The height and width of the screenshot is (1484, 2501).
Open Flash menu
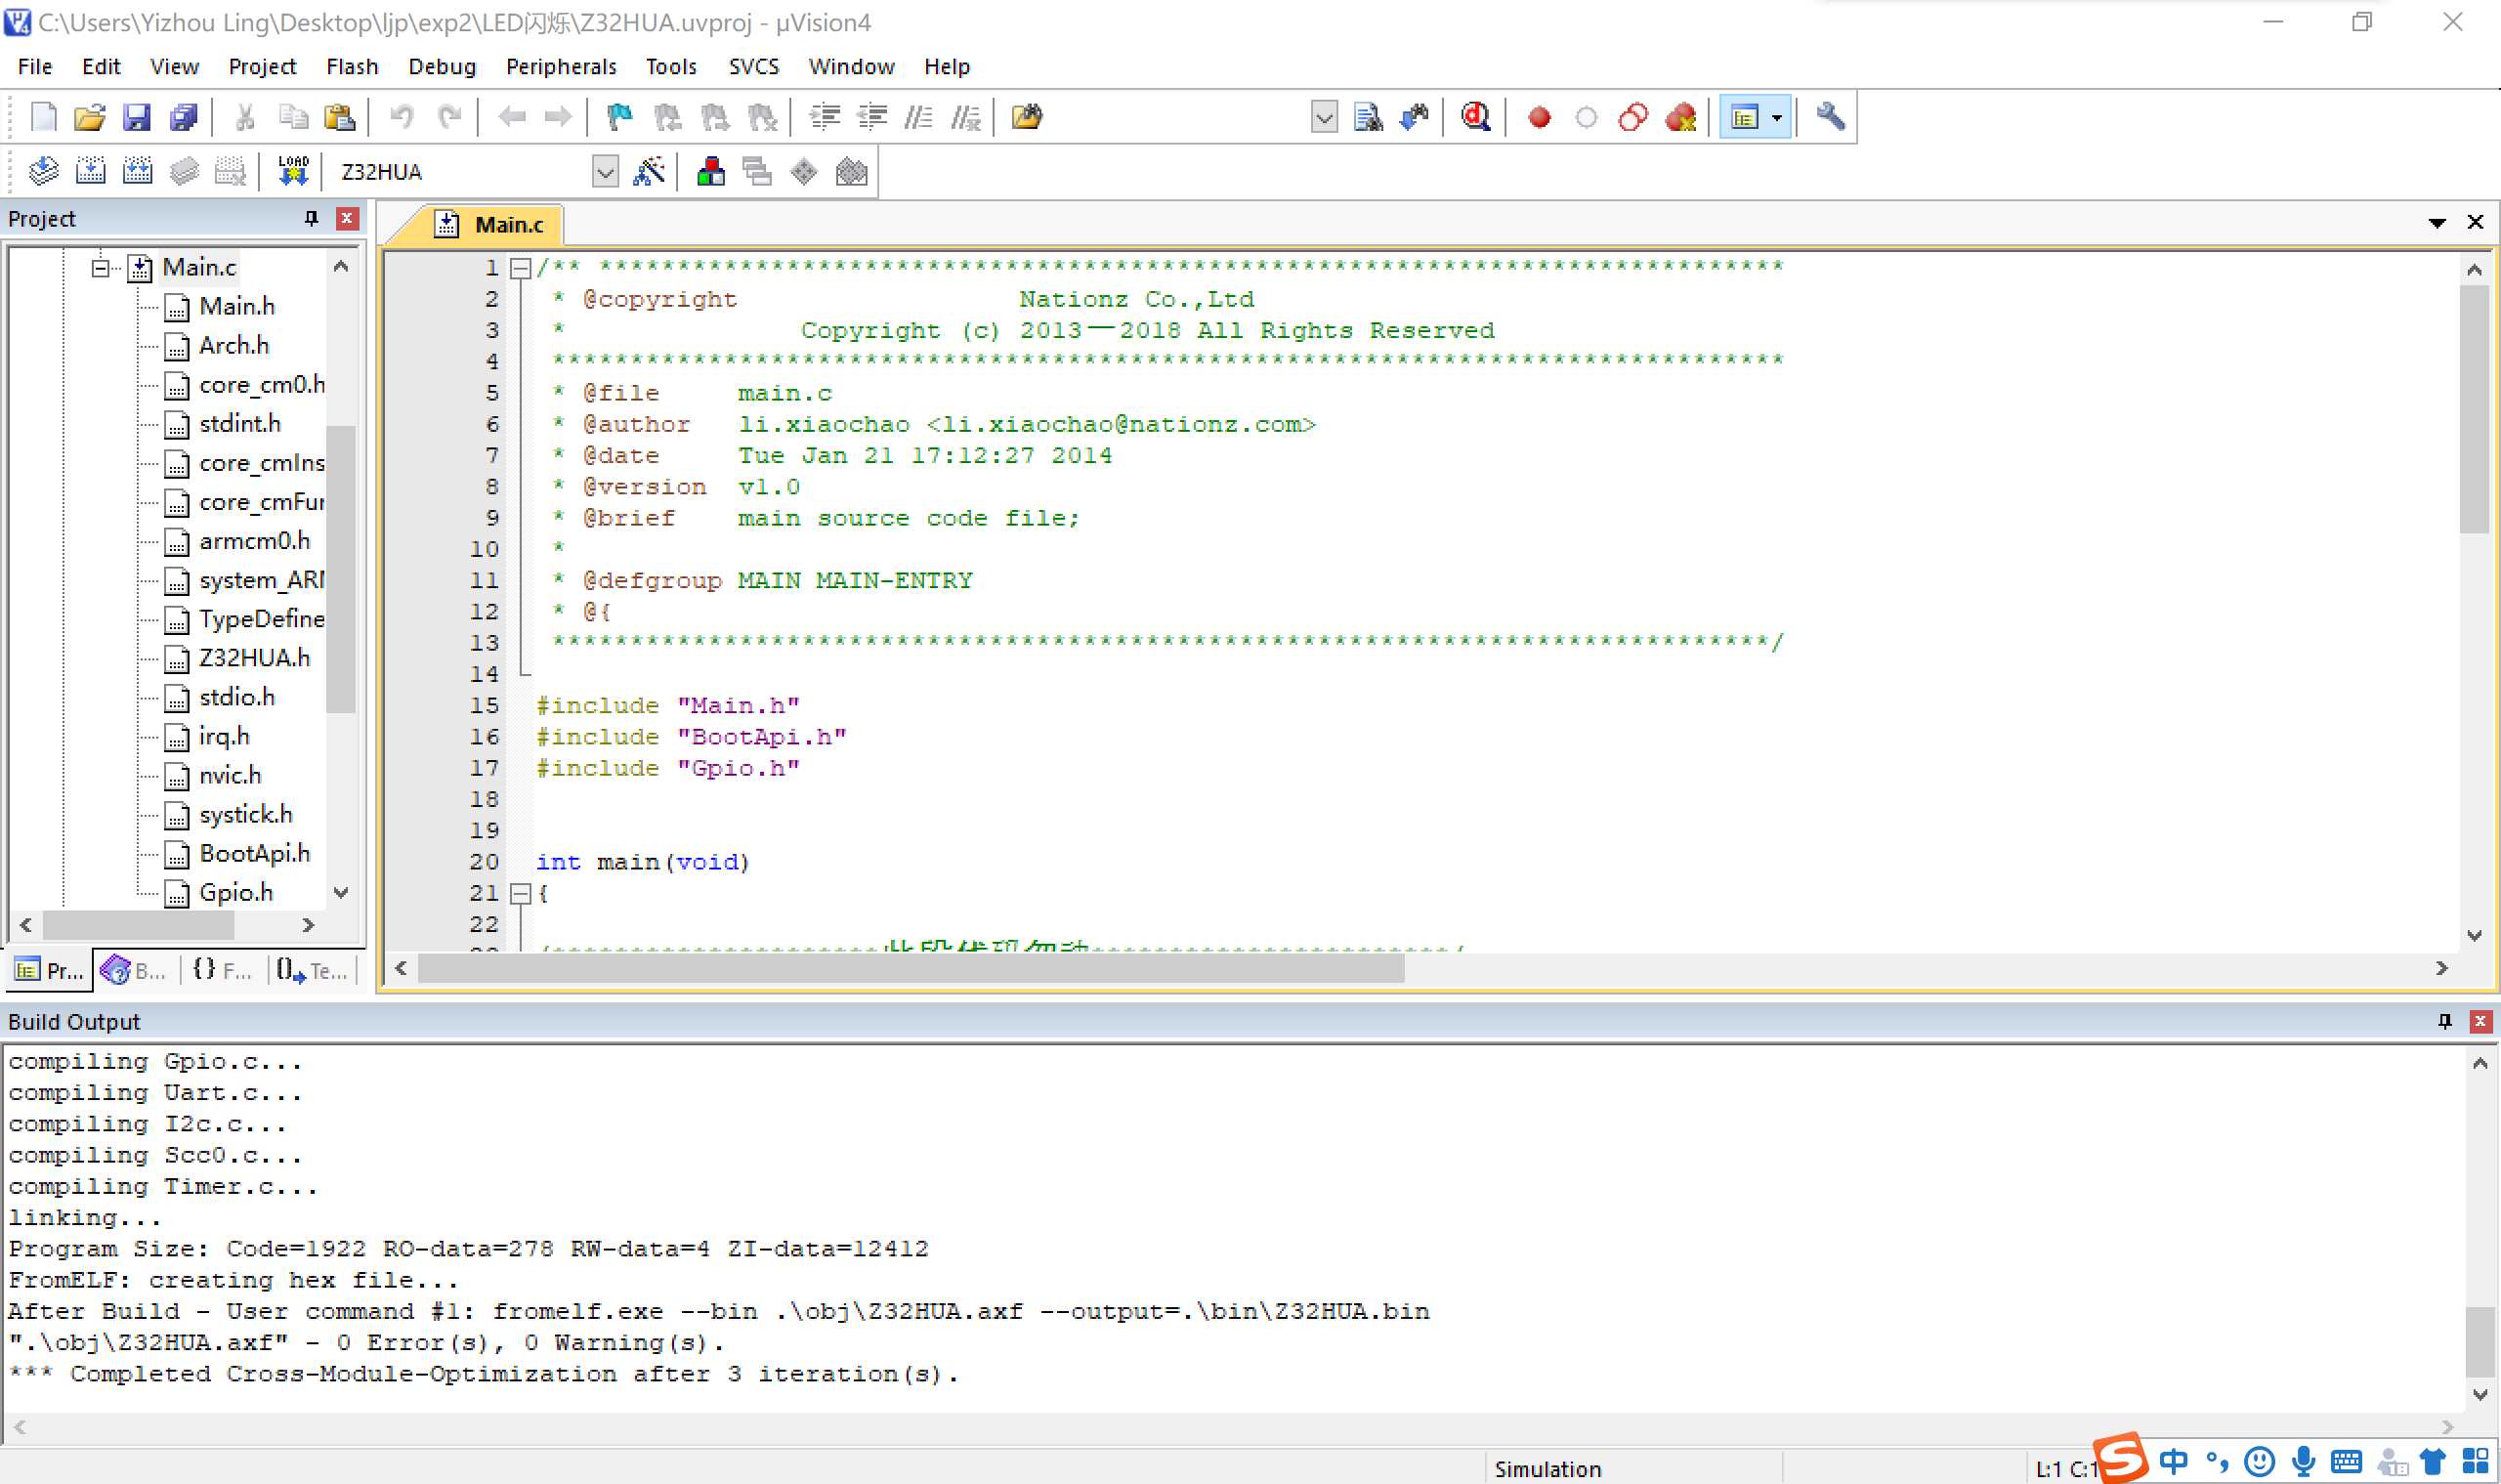point(352,66)
